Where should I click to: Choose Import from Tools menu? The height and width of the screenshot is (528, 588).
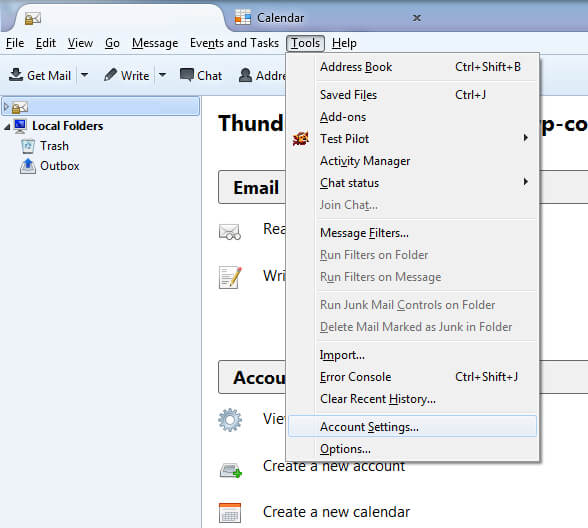tap(412, 355)
